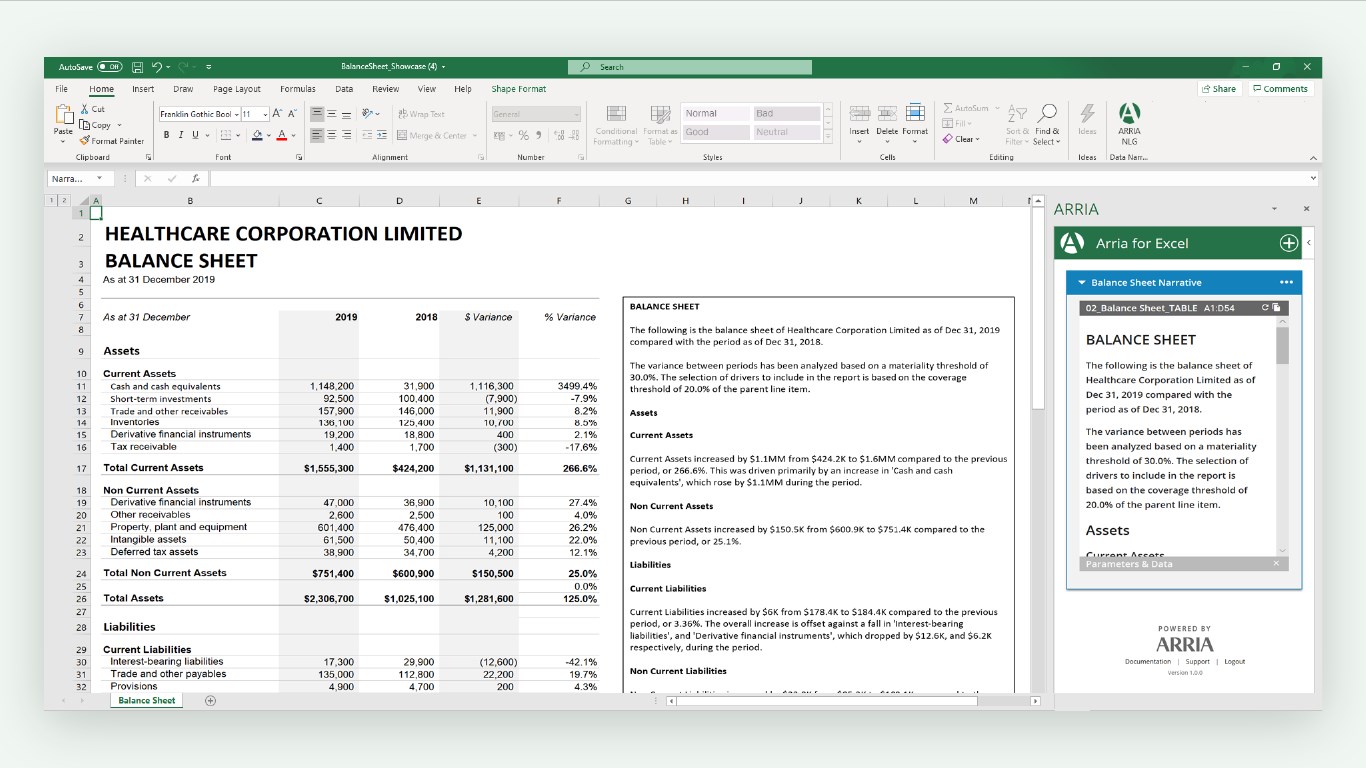Open the Page Layout tab
Image resolution: width=1366 pixels, height=768 pixels.
[x=237, y=89]
